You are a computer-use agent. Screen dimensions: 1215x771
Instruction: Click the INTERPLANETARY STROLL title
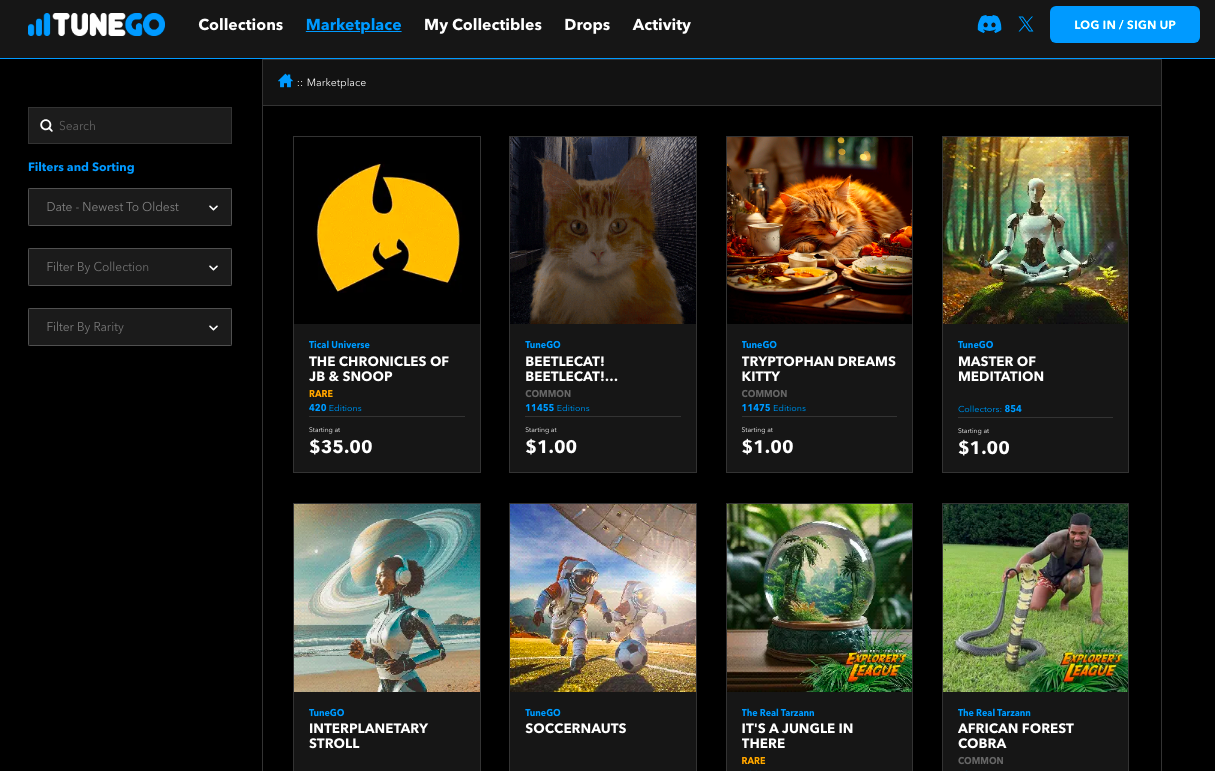(x=368, y=736)
